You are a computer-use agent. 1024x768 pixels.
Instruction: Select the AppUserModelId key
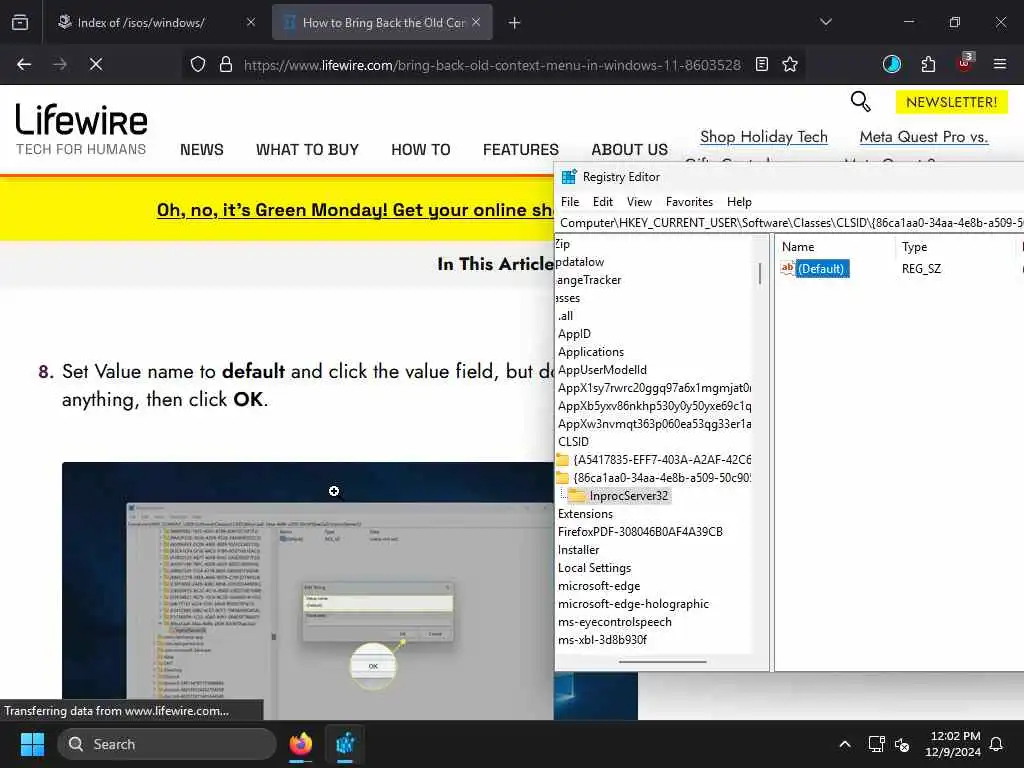[x=602, y=370]
